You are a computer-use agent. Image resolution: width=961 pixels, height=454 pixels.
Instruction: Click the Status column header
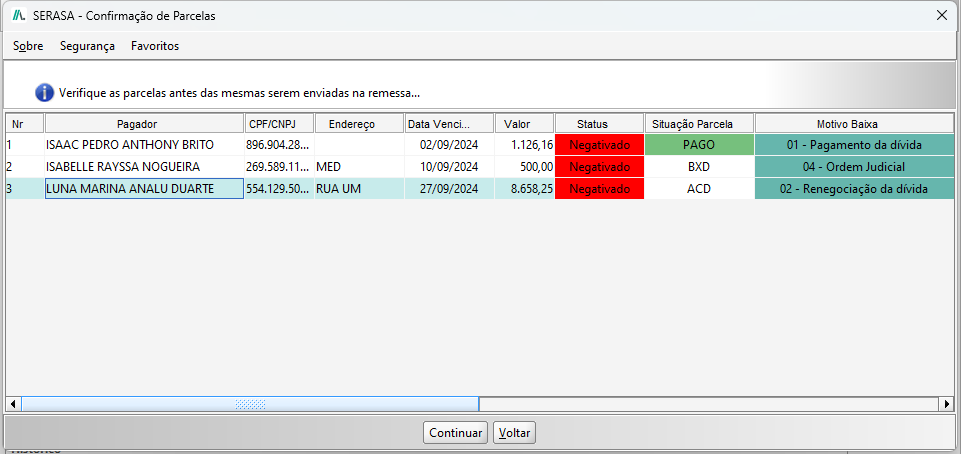pyautogui.click(x=599, y=124)
